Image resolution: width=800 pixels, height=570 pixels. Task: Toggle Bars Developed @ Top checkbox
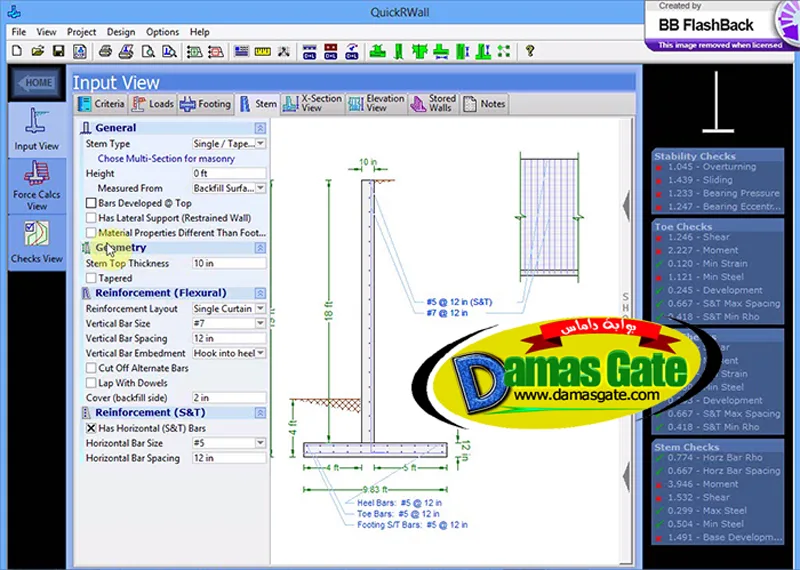pyautogui.click(x=91, y=203)
